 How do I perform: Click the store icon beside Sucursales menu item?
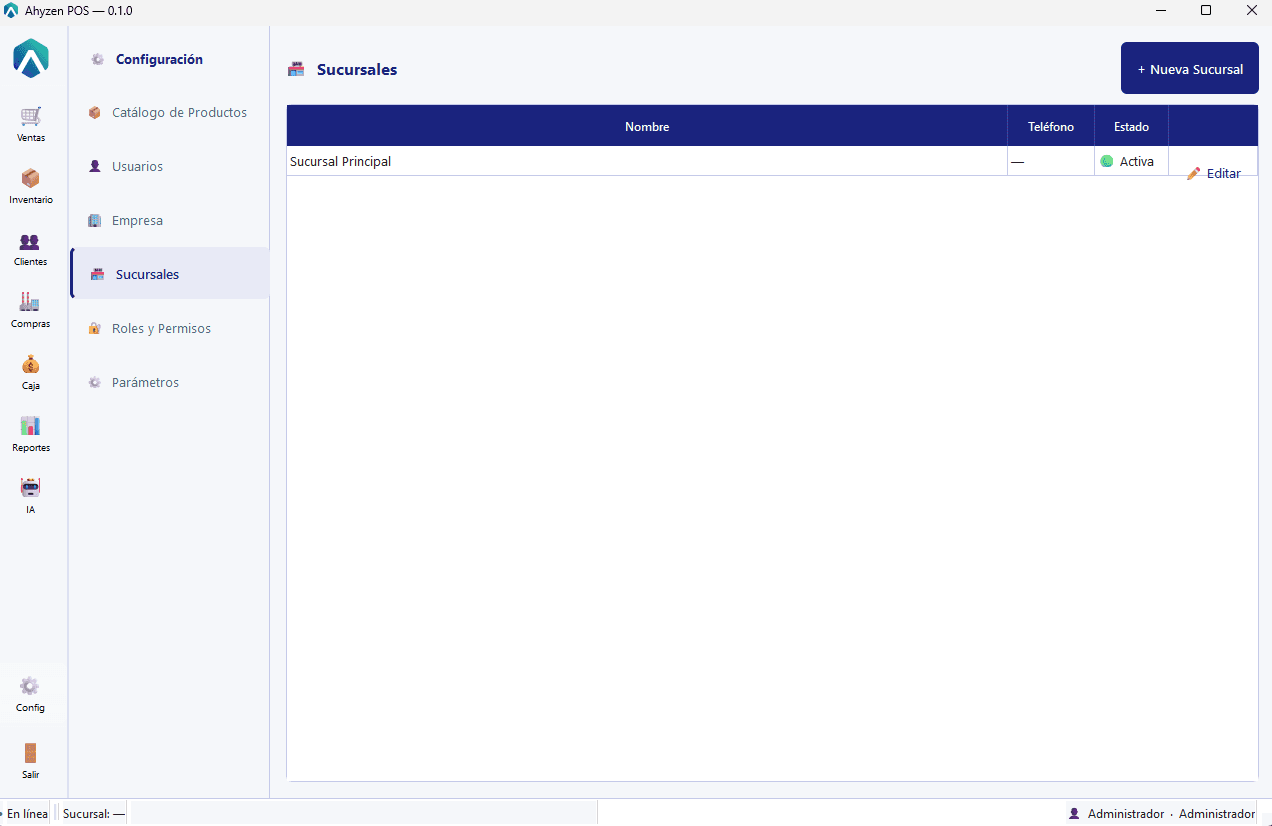pyautogui.click(x=97, y=275)
